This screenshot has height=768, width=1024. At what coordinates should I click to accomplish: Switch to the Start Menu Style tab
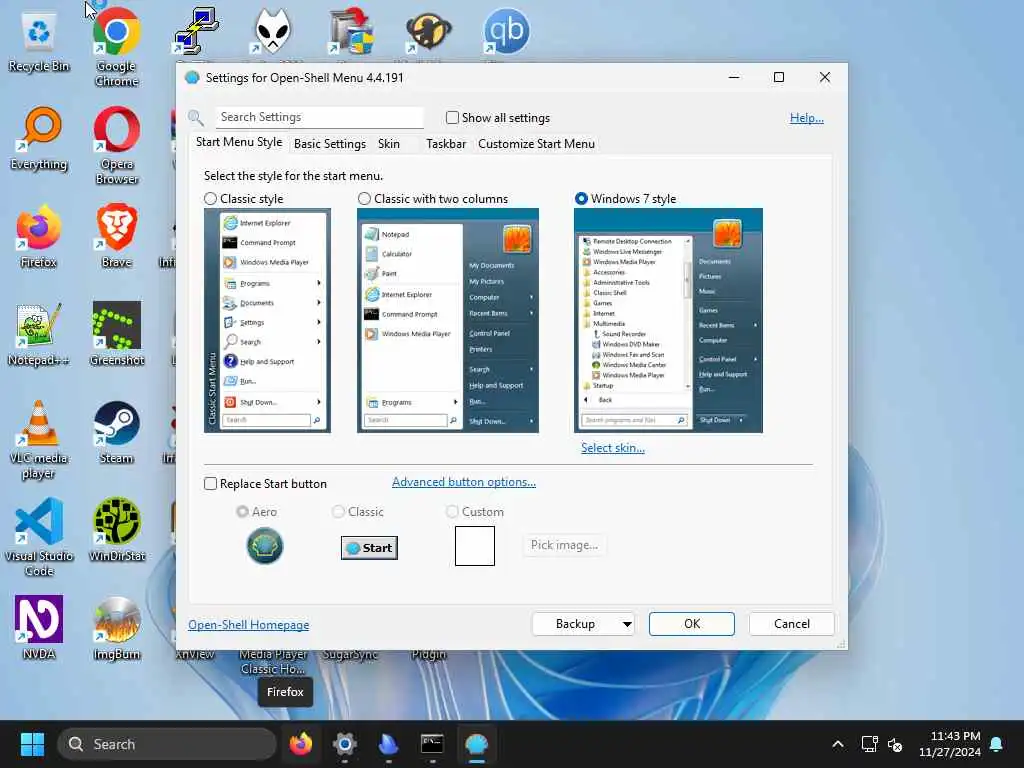pos(239,142)
